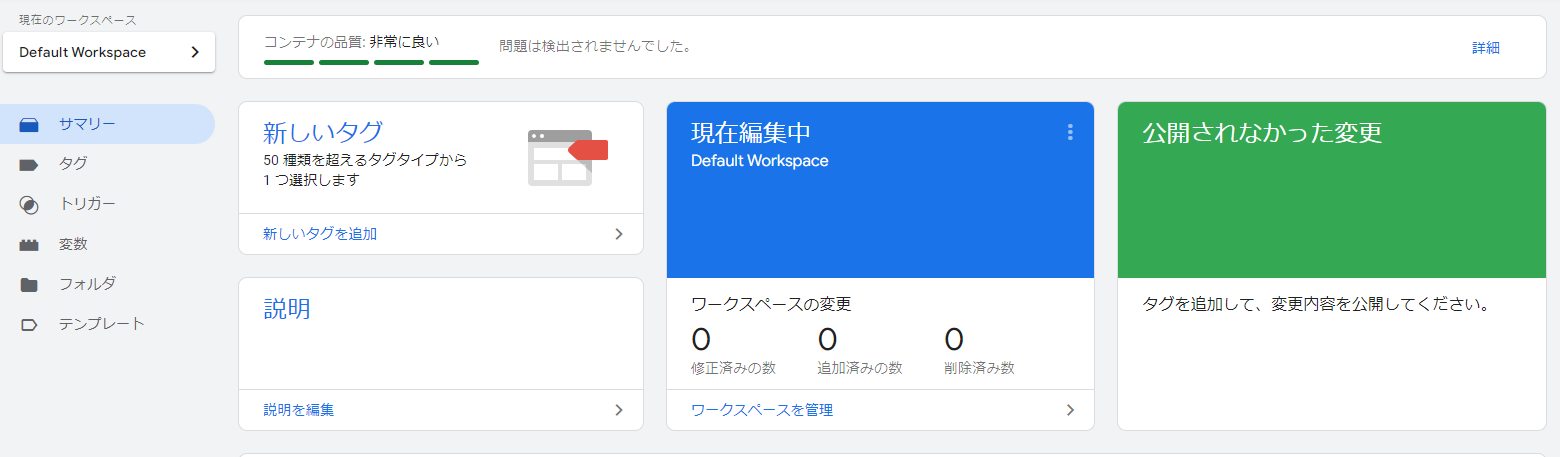
Task: Click the タグ tag icon in sidebar
Action: point(29,164)
